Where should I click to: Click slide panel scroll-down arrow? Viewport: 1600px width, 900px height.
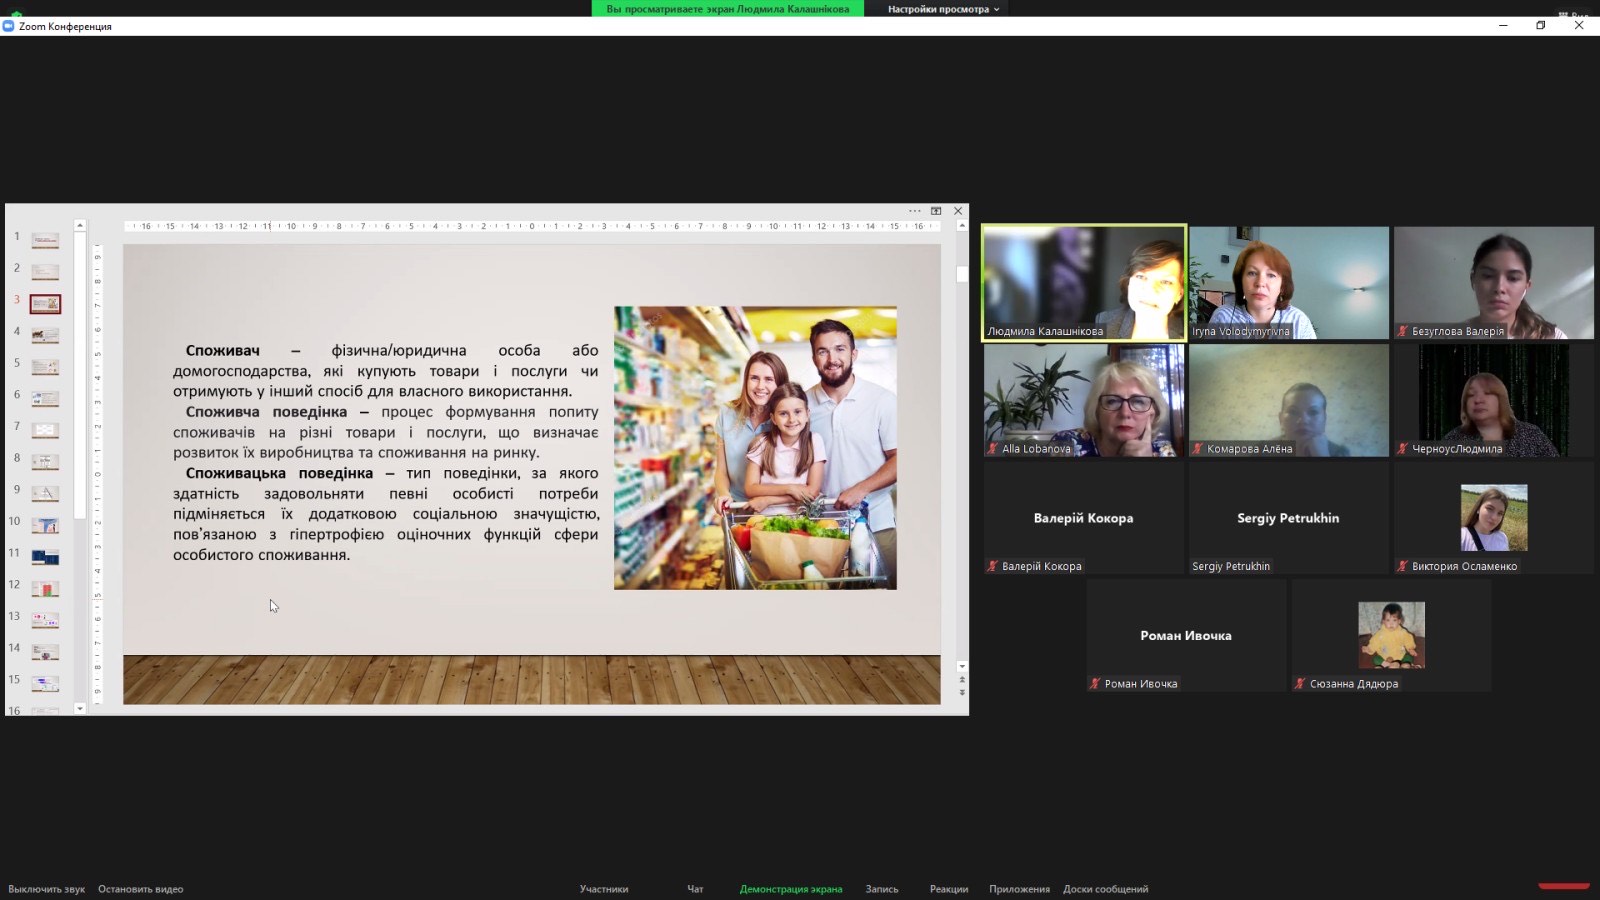point(80,708)
